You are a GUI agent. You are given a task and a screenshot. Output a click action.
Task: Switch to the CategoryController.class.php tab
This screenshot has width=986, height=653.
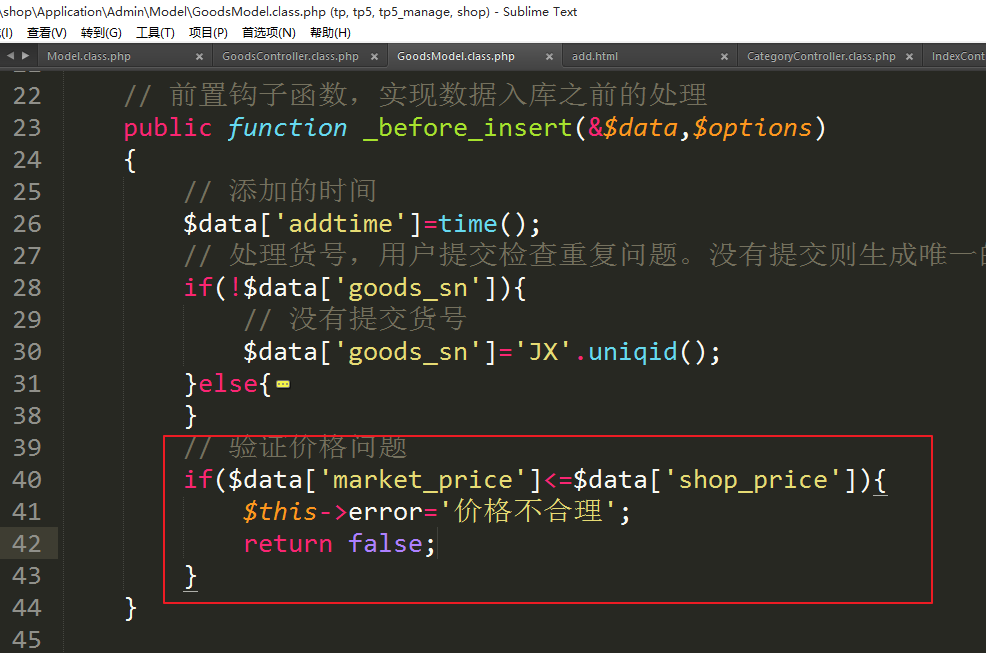(x=821, y=57)
